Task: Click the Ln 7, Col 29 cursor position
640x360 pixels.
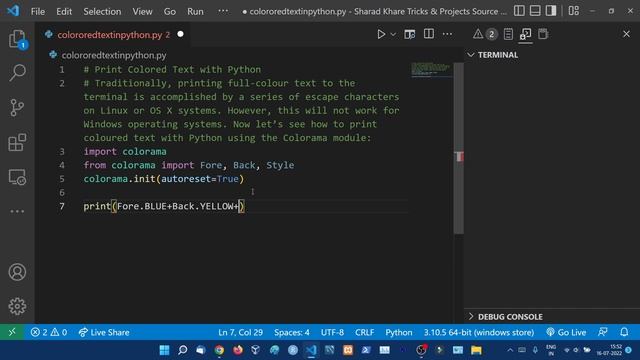Action: pos(240,332)
